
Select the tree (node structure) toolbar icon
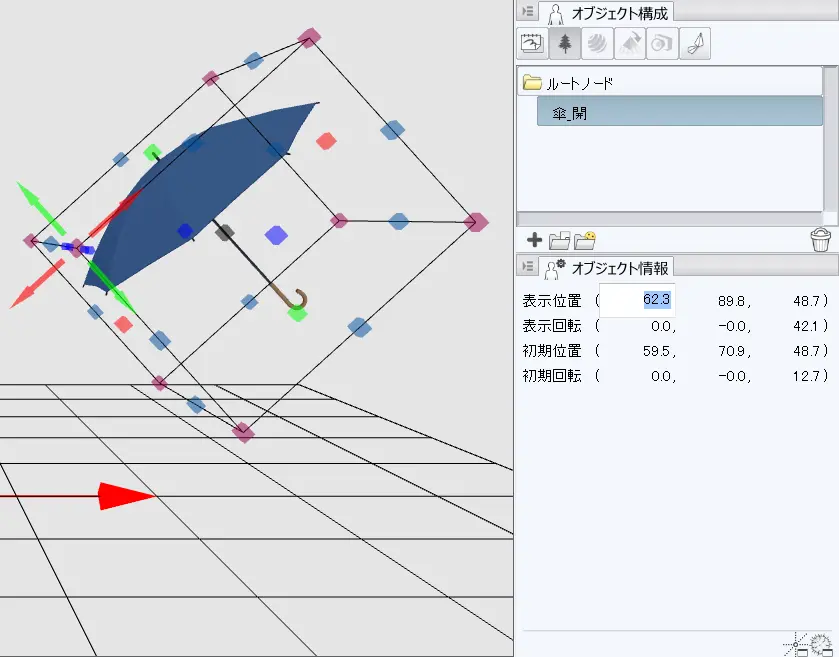pos(565,43)
